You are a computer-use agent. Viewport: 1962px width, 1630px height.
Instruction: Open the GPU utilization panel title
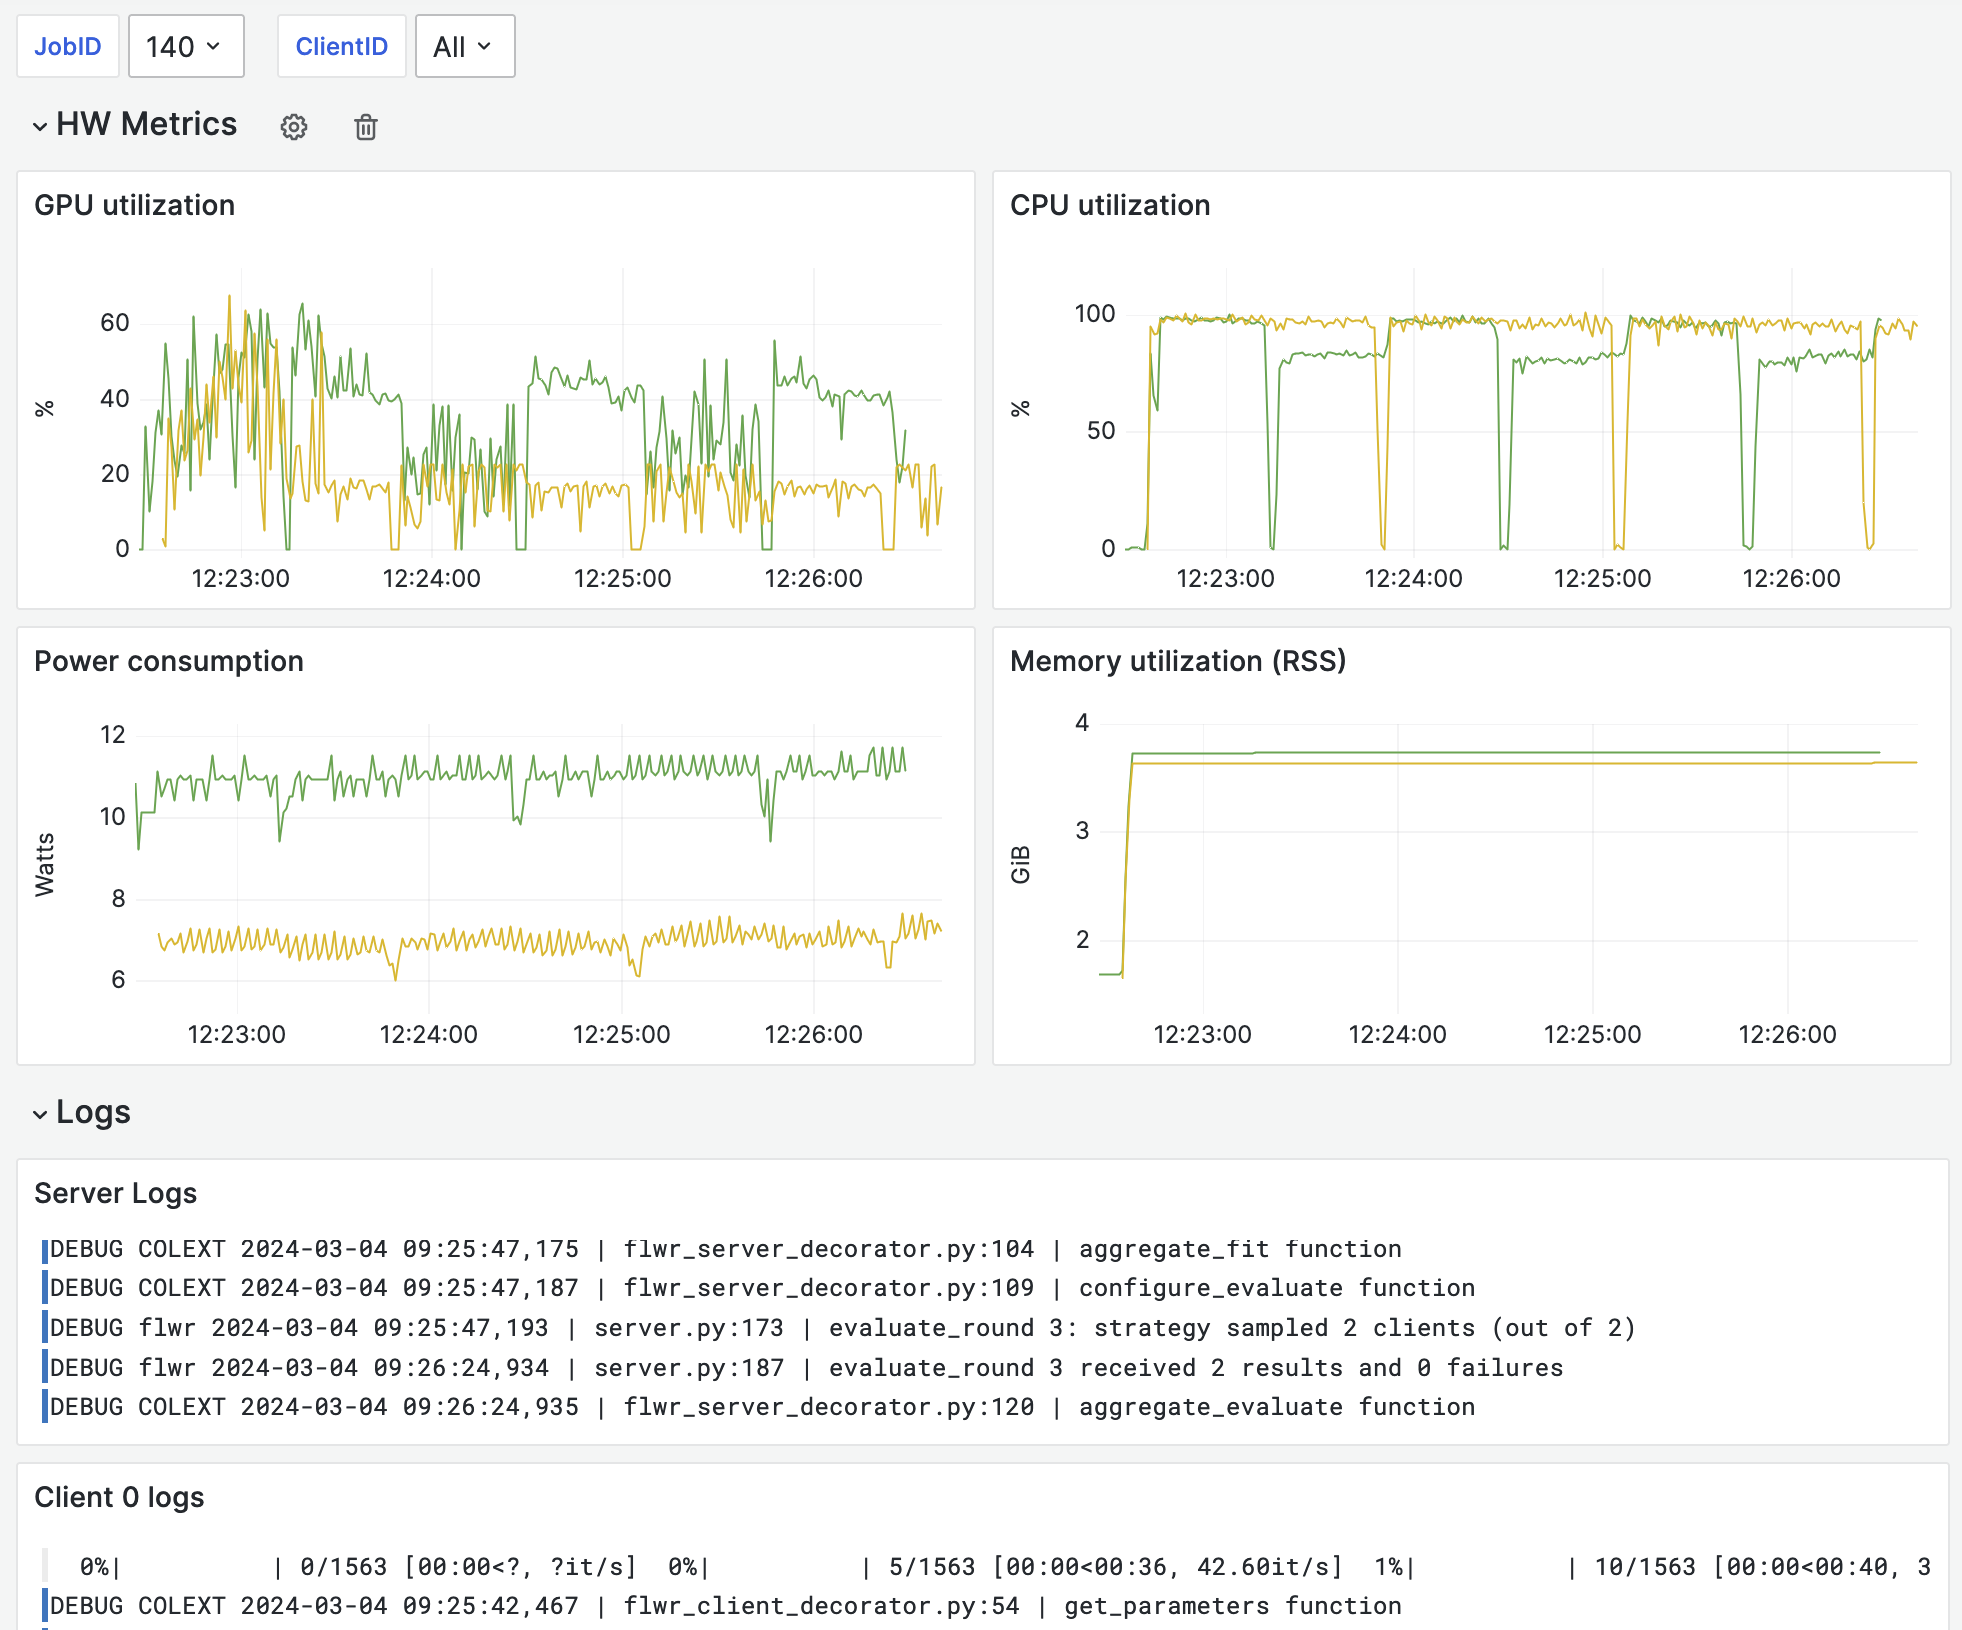tap(134, 205)
